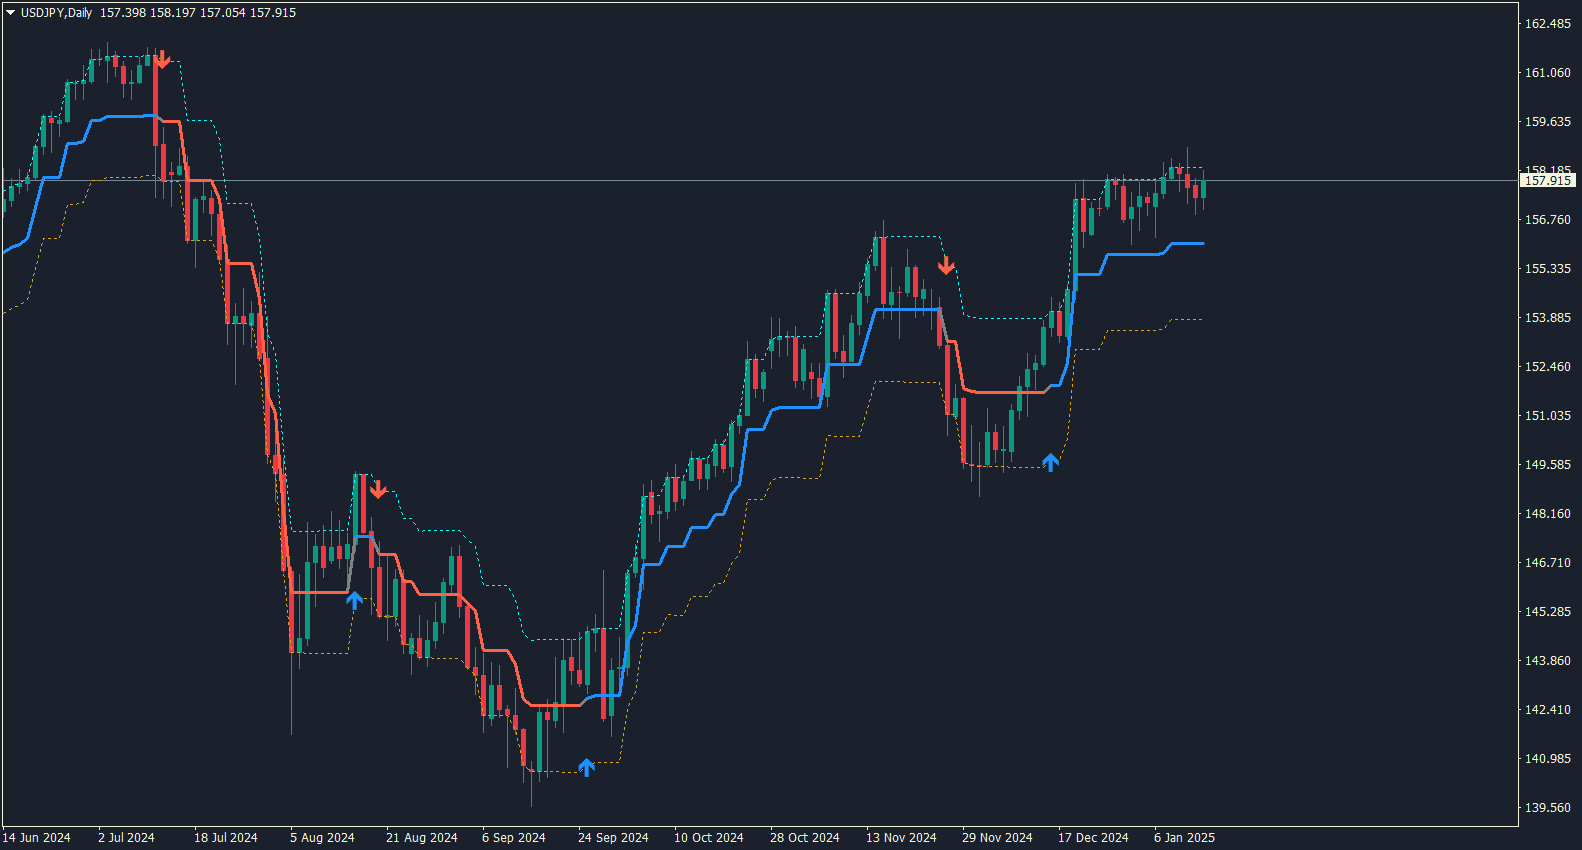Screen dimensions: 1582x850
Task: Click the 10 Oct 2024 date label
Action: coord(709,838)
